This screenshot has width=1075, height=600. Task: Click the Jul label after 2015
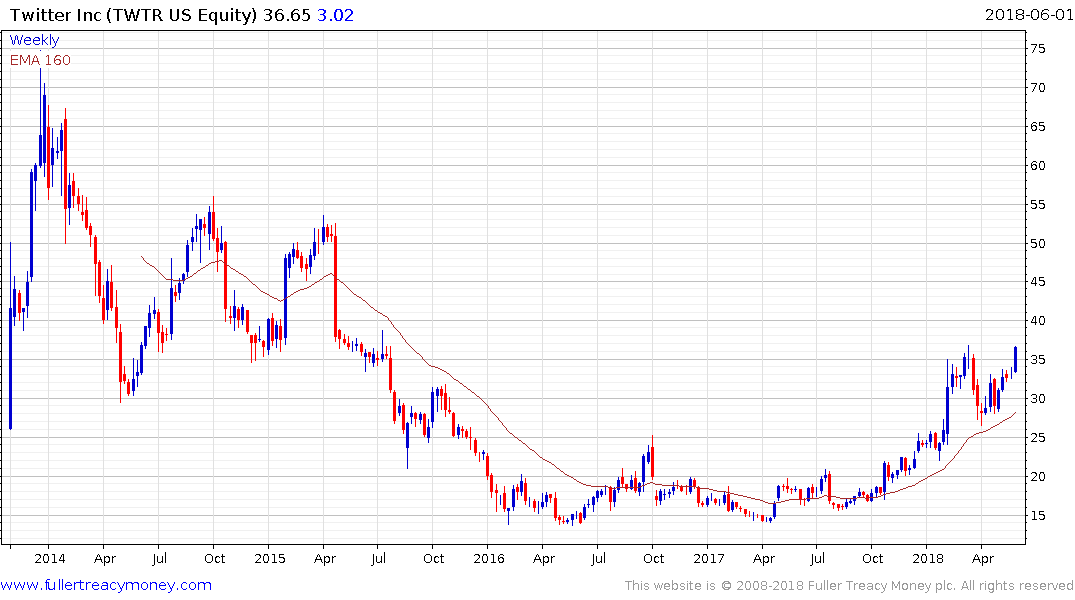tap(378, 559)
